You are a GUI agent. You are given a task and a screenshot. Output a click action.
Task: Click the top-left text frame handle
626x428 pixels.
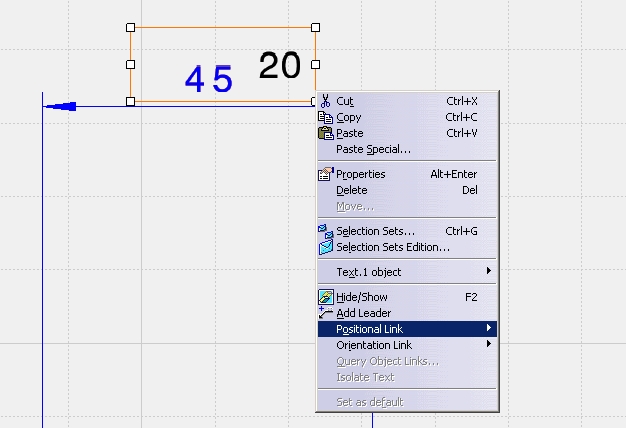coord(131,28)
